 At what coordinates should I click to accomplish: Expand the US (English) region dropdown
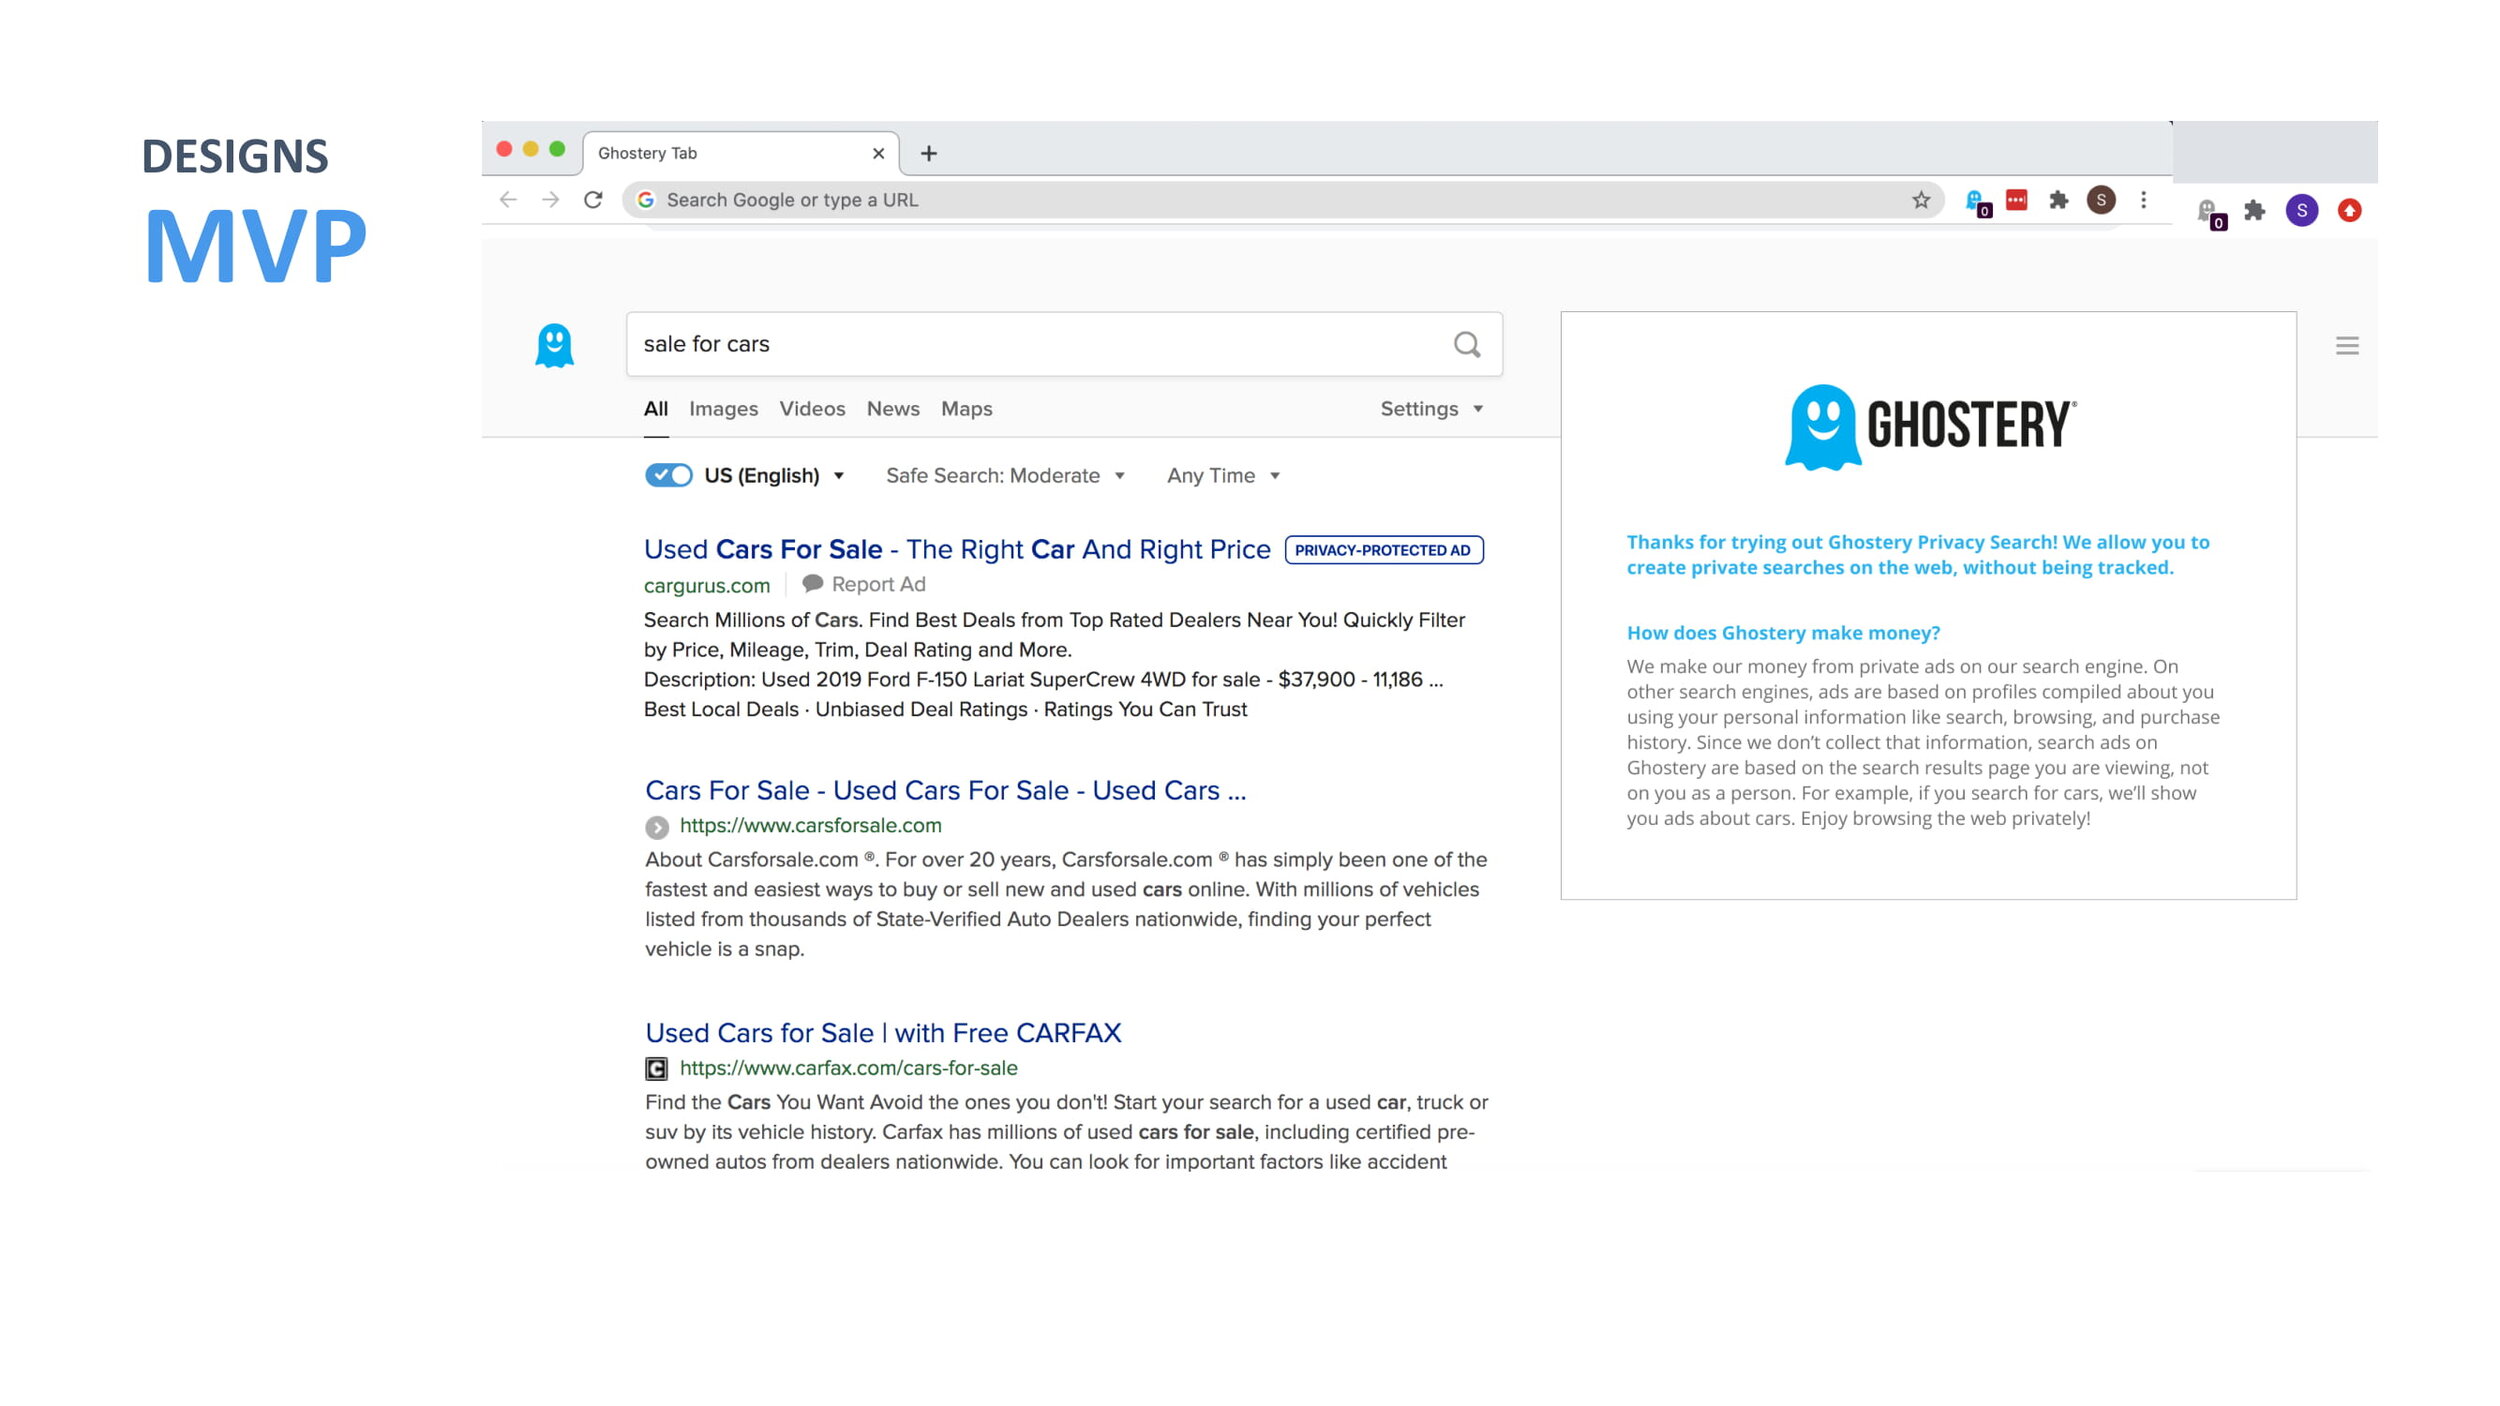[775, 476]
